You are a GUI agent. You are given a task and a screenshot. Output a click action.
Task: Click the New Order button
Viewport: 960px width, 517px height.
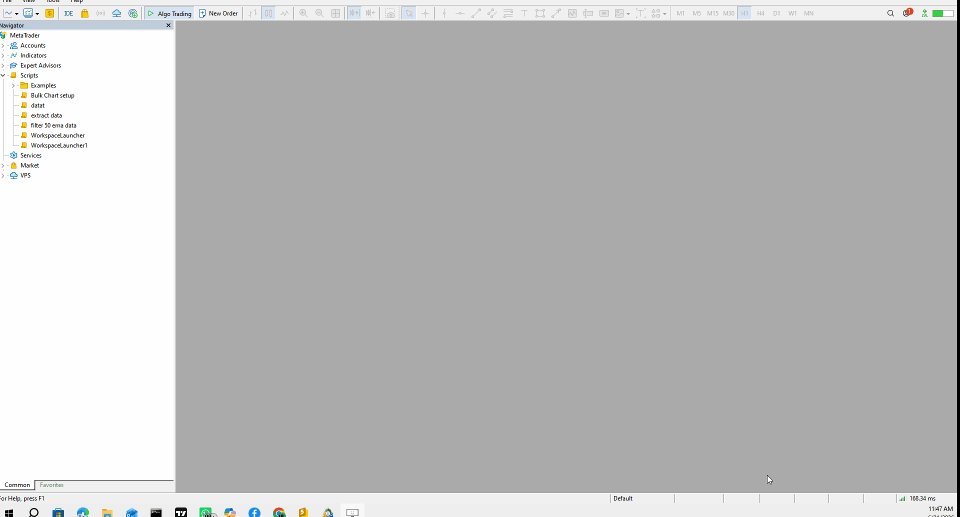tap(219, 13)
